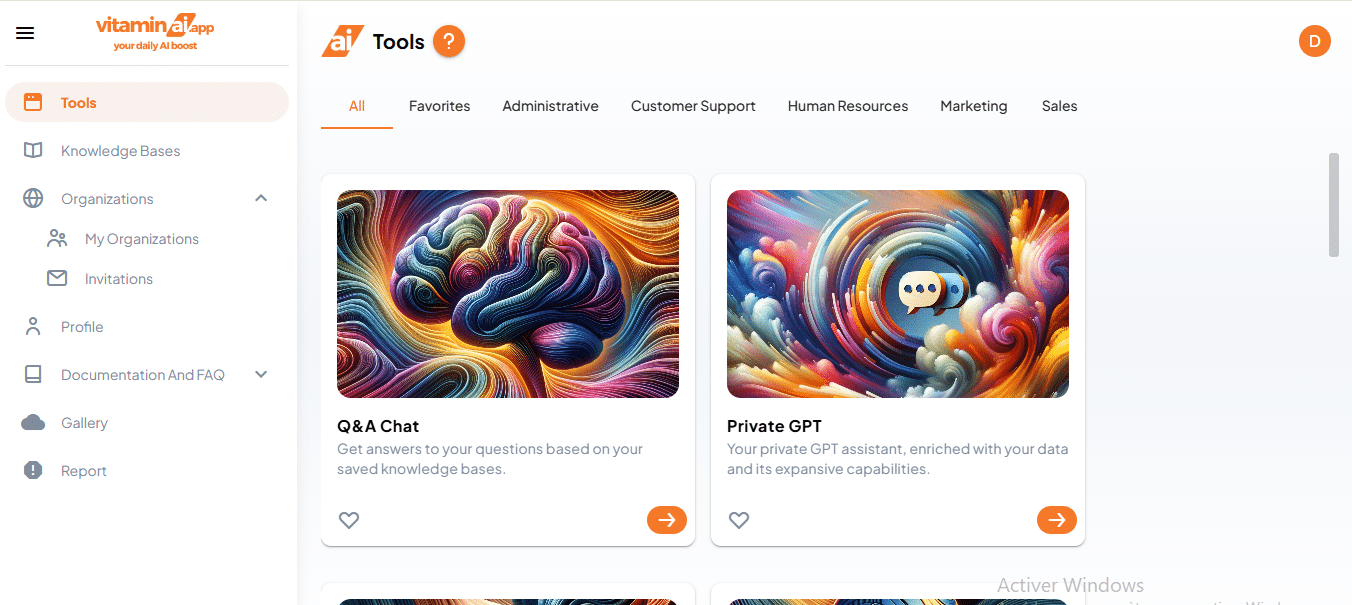Switch to the Favorites tab
Screen dimensions: 1352x605
tap(439, 106)
